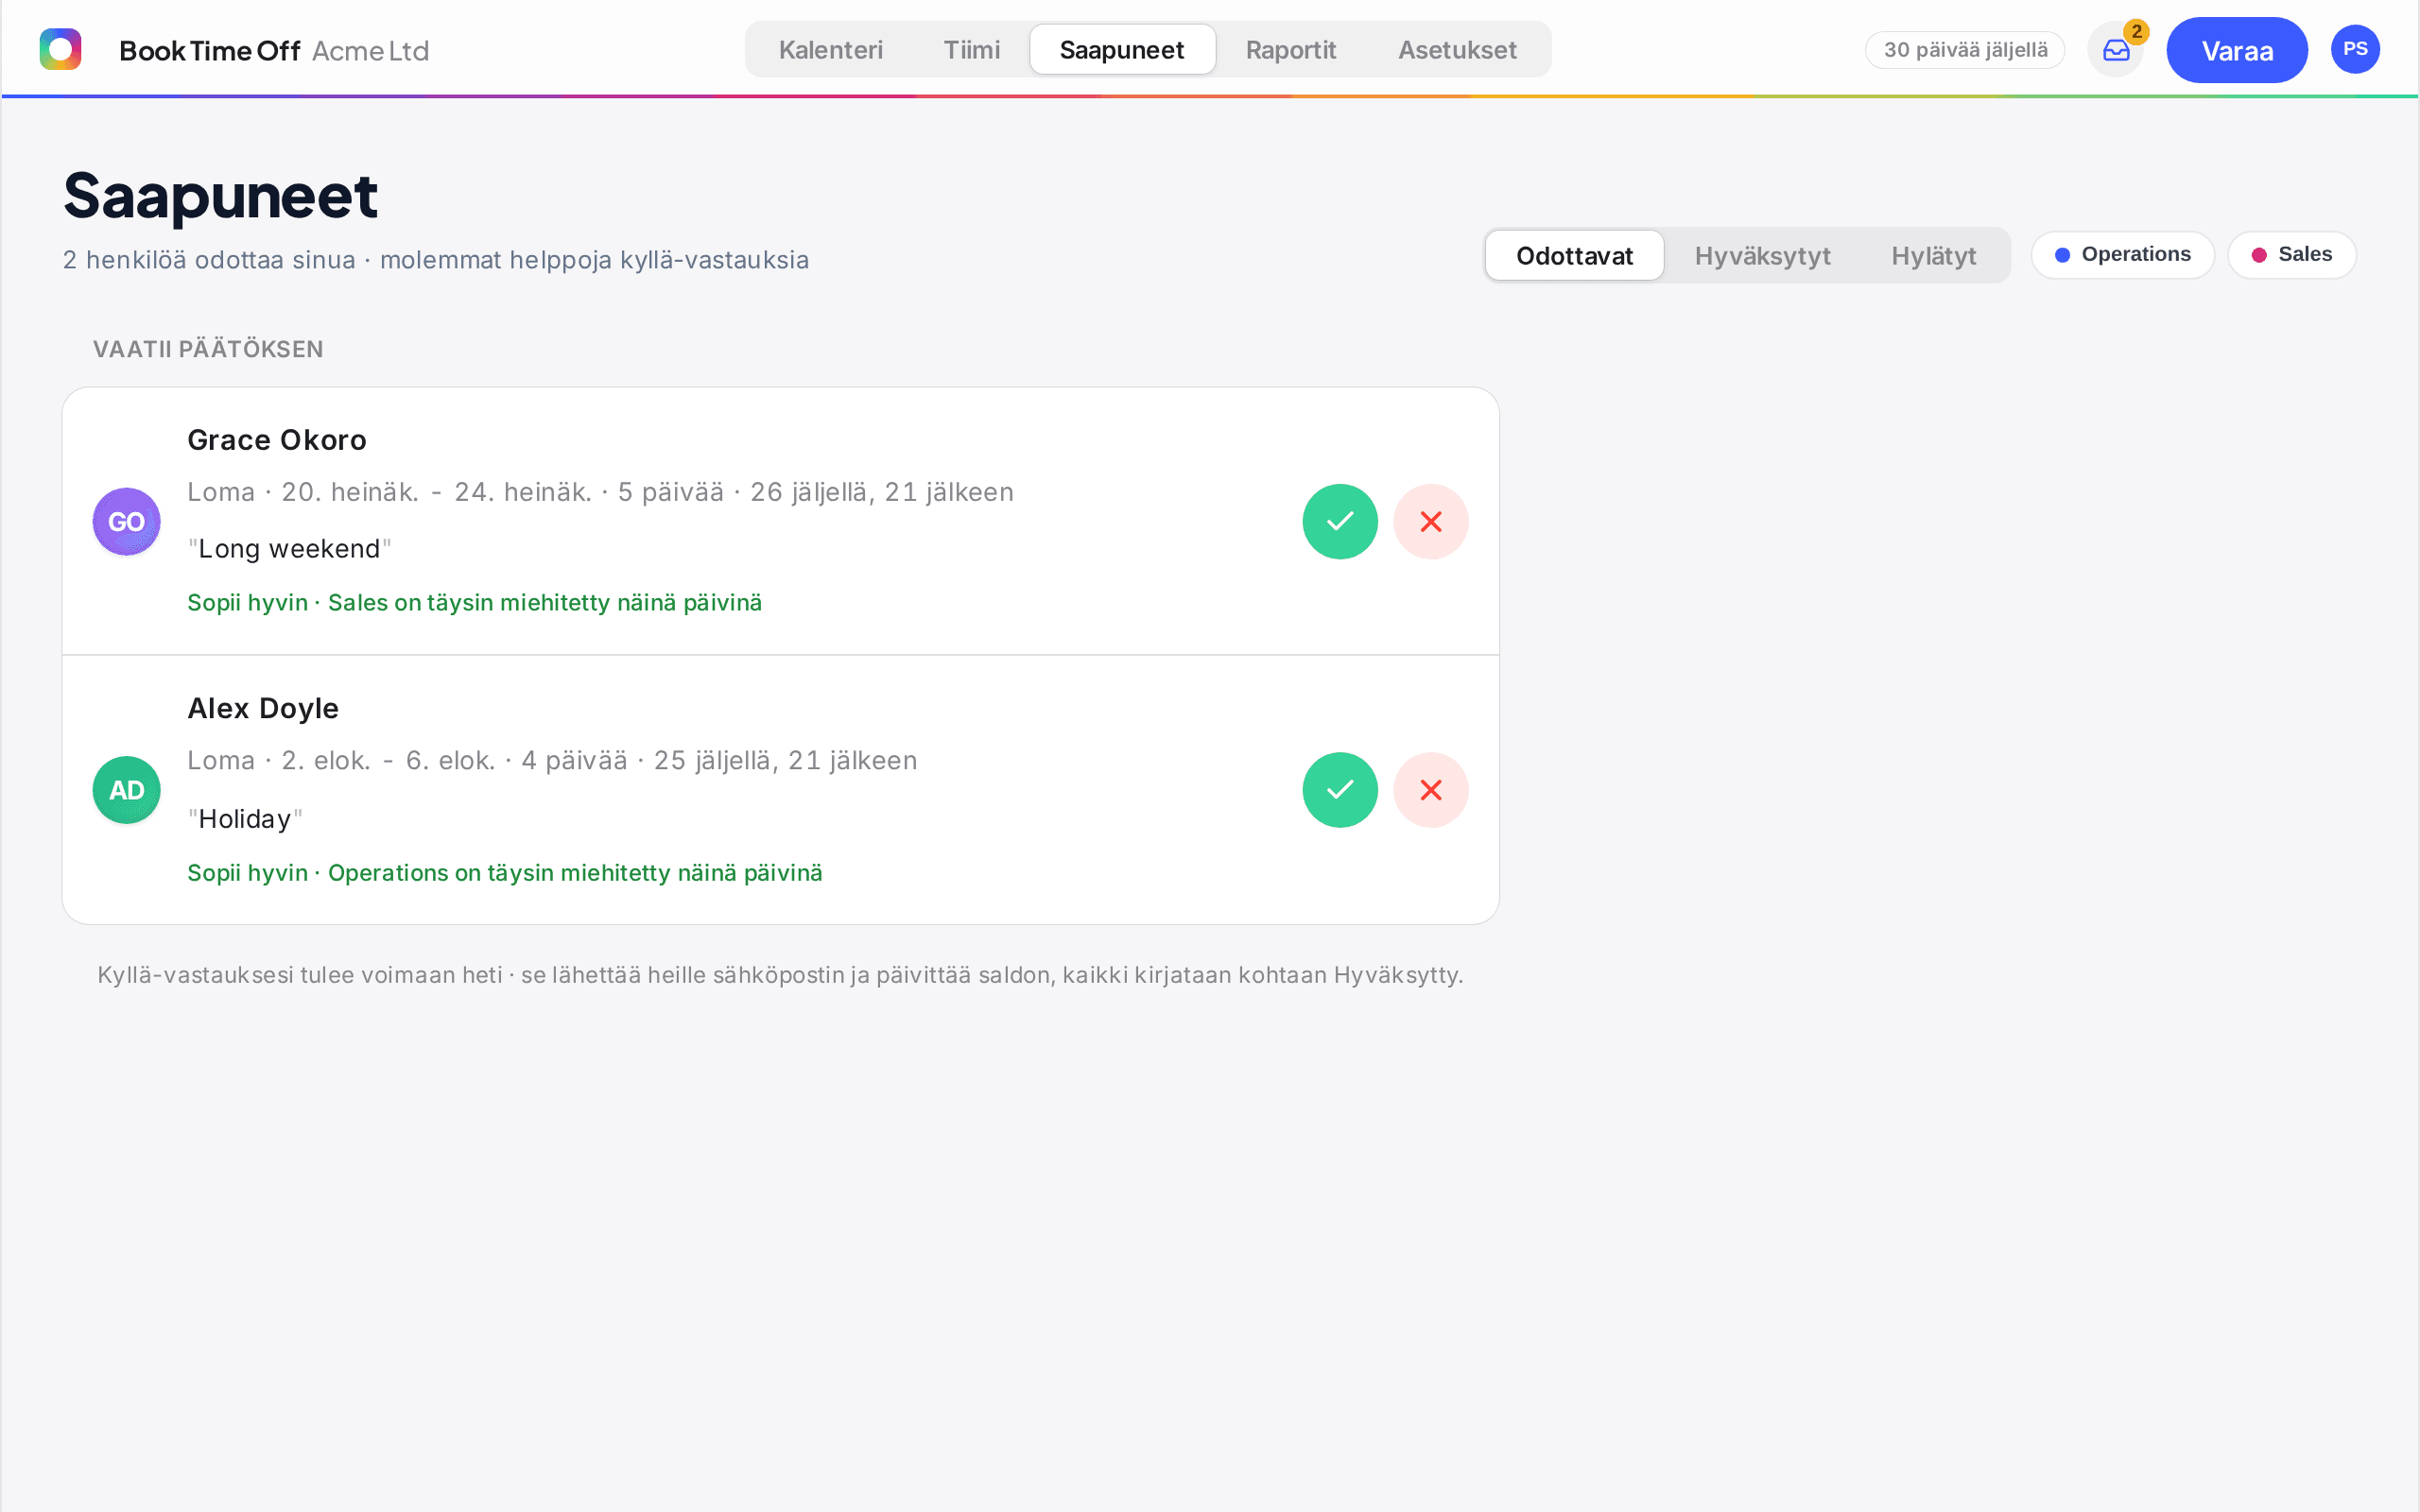Click the 30 päivää jäljellä badge
The image size is (2420, 1512).
point(1965,50)
